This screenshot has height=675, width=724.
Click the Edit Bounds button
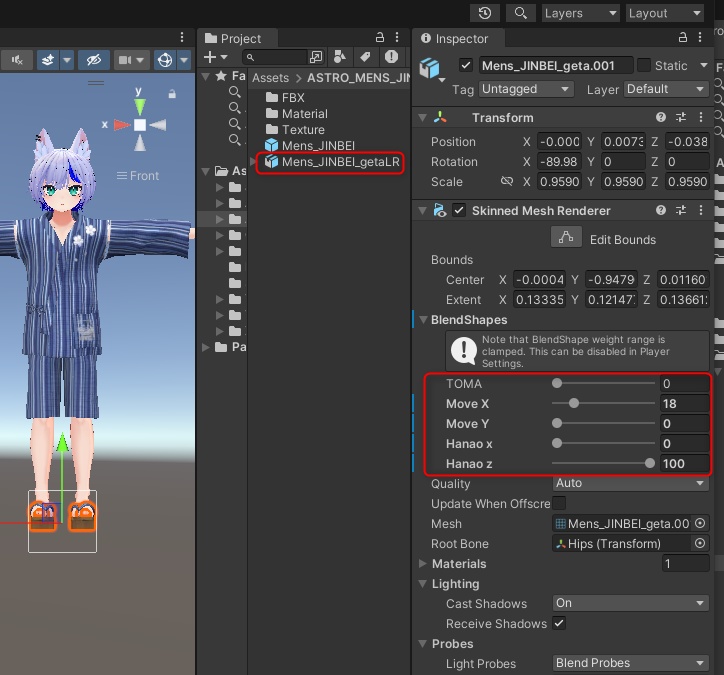pos(567,238)
